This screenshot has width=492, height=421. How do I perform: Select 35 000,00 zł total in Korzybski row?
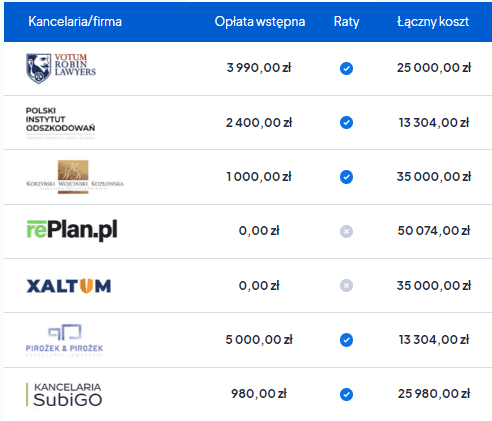click(434, 177)
